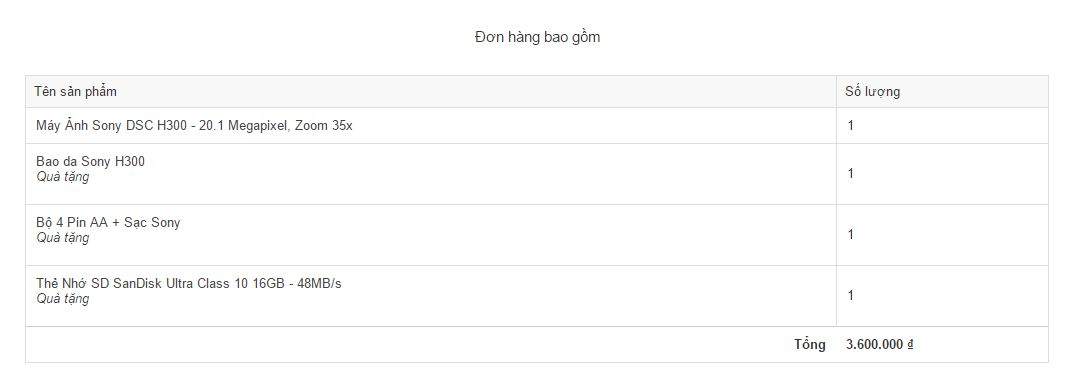The width and height of the screenshot is (1075, 385).
Task: Click the total amount 3.600.000 đ
Action: pyautogui.click(x=880, y=345)
